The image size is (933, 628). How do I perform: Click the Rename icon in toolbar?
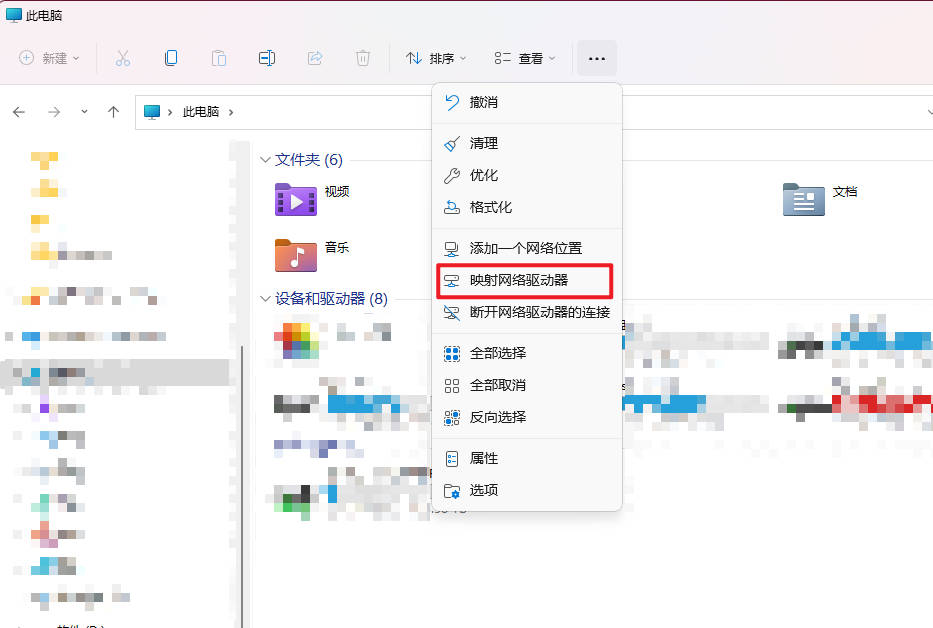pyautogui.click(x=267, y=58)
